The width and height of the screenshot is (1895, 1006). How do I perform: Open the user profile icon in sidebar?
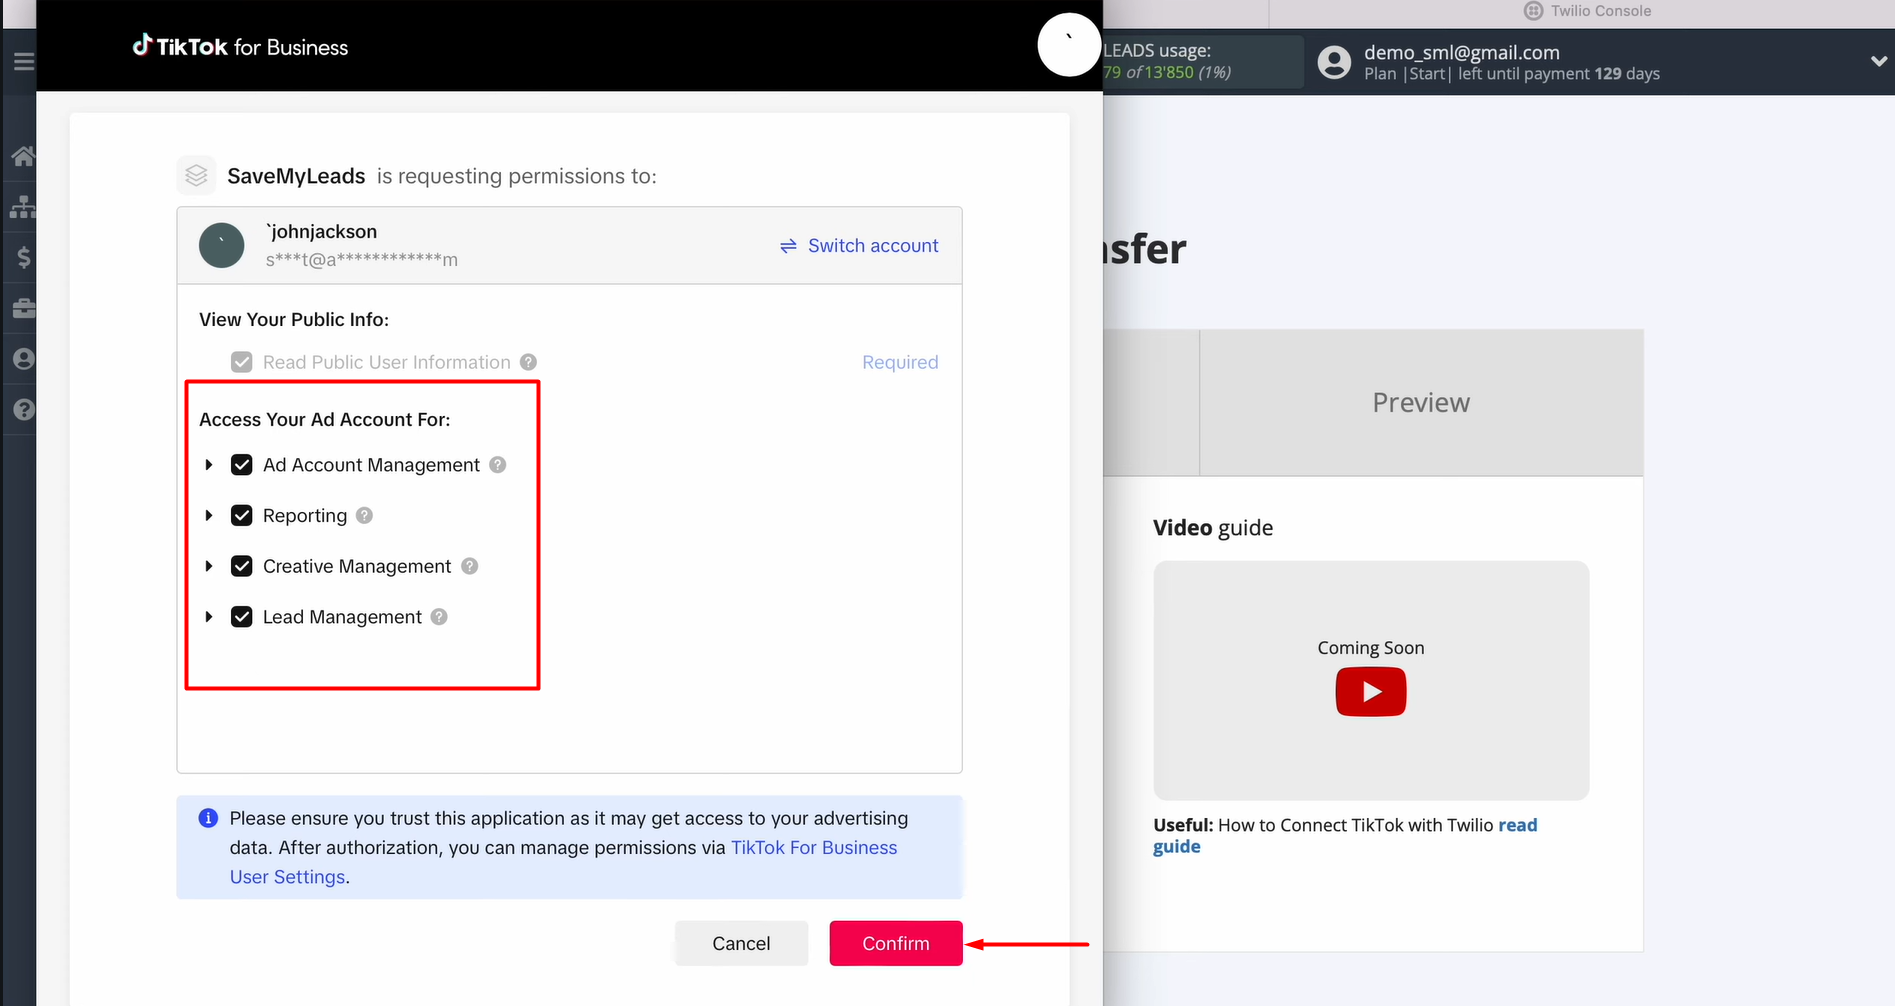(x=22, y=358)
